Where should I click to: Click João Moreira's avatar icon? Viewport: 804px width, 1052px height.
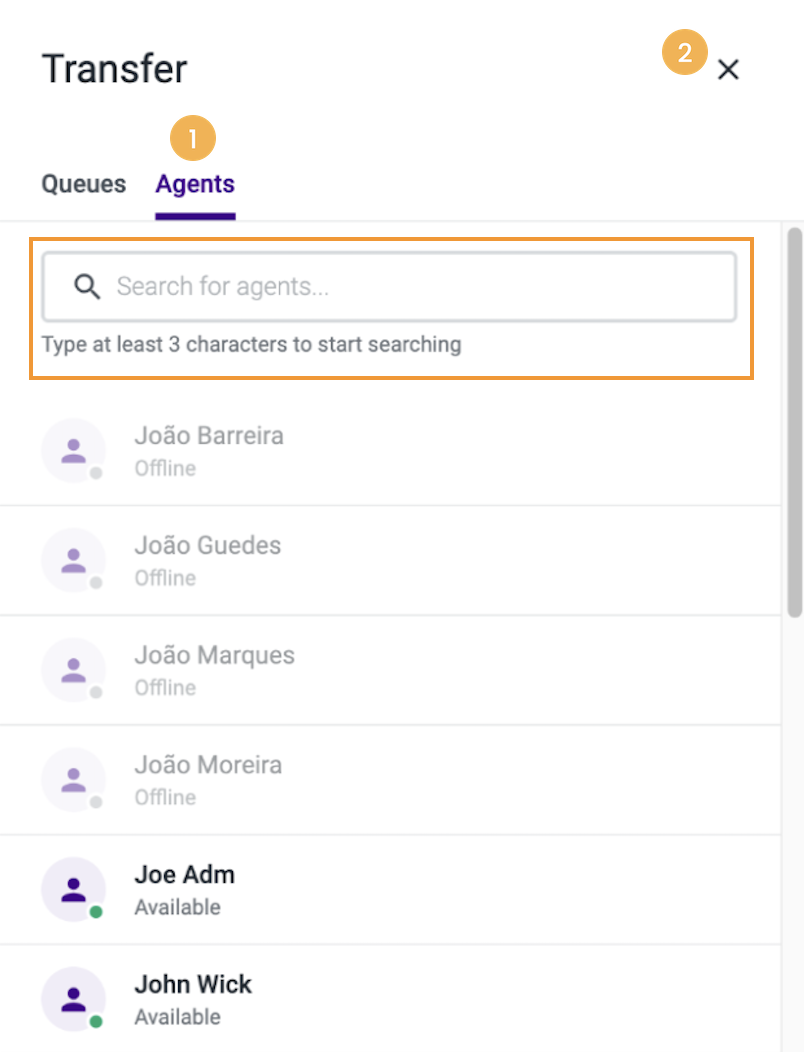(73, 780)
